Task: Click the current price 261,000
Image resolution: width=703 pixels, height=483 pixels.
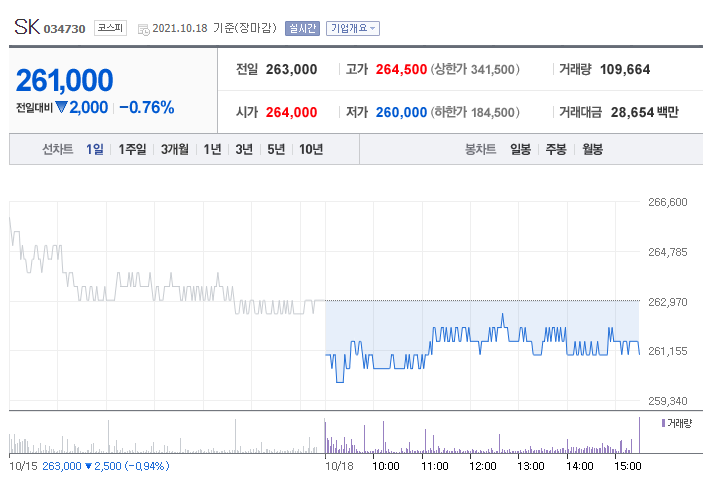Action: 65,80
